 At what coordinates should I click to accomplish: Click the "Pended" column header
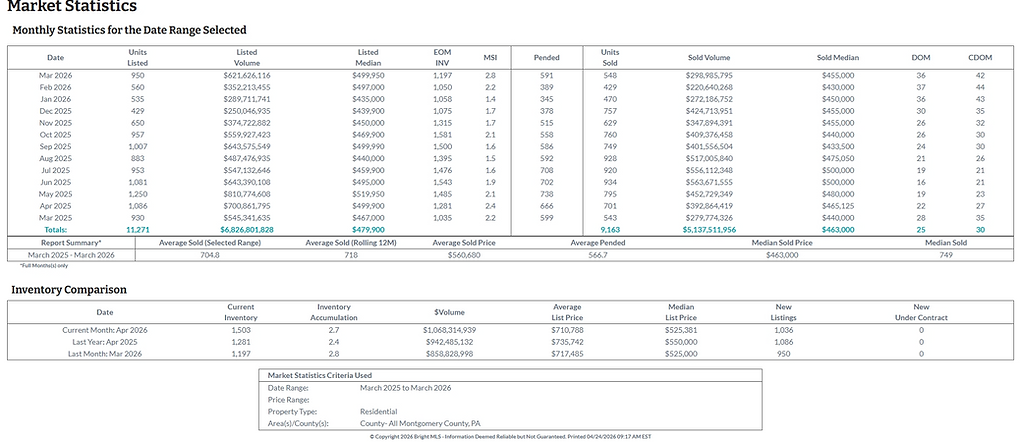click(x=546, y=57)
